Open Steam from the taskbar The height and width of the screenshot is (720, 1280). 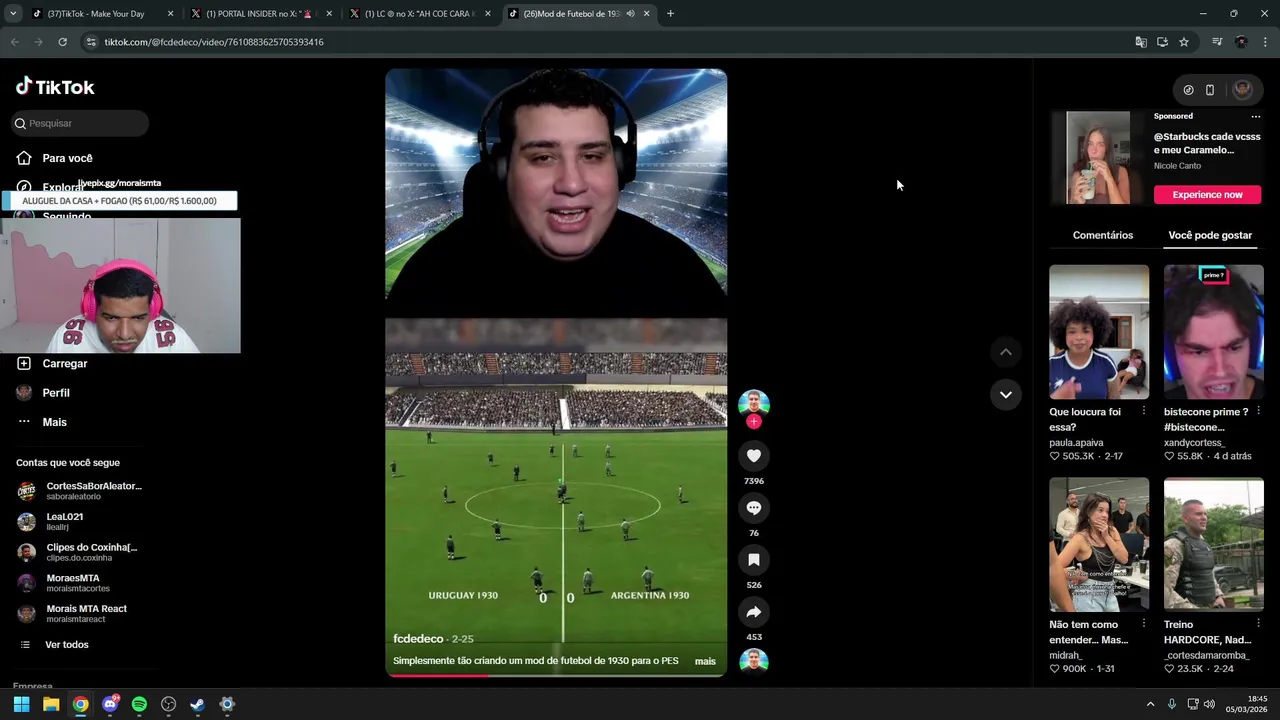198,704
